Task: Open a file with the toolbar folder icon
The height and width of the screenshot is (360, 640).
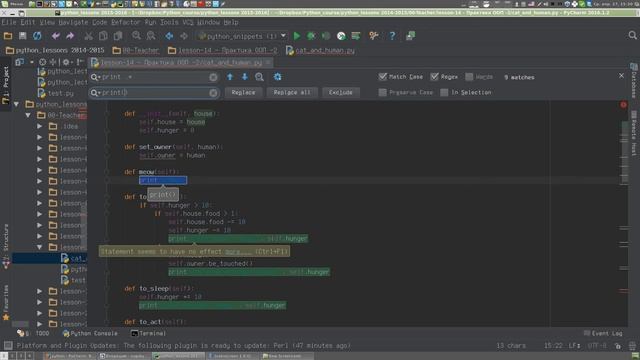Action: pos(8,36)
